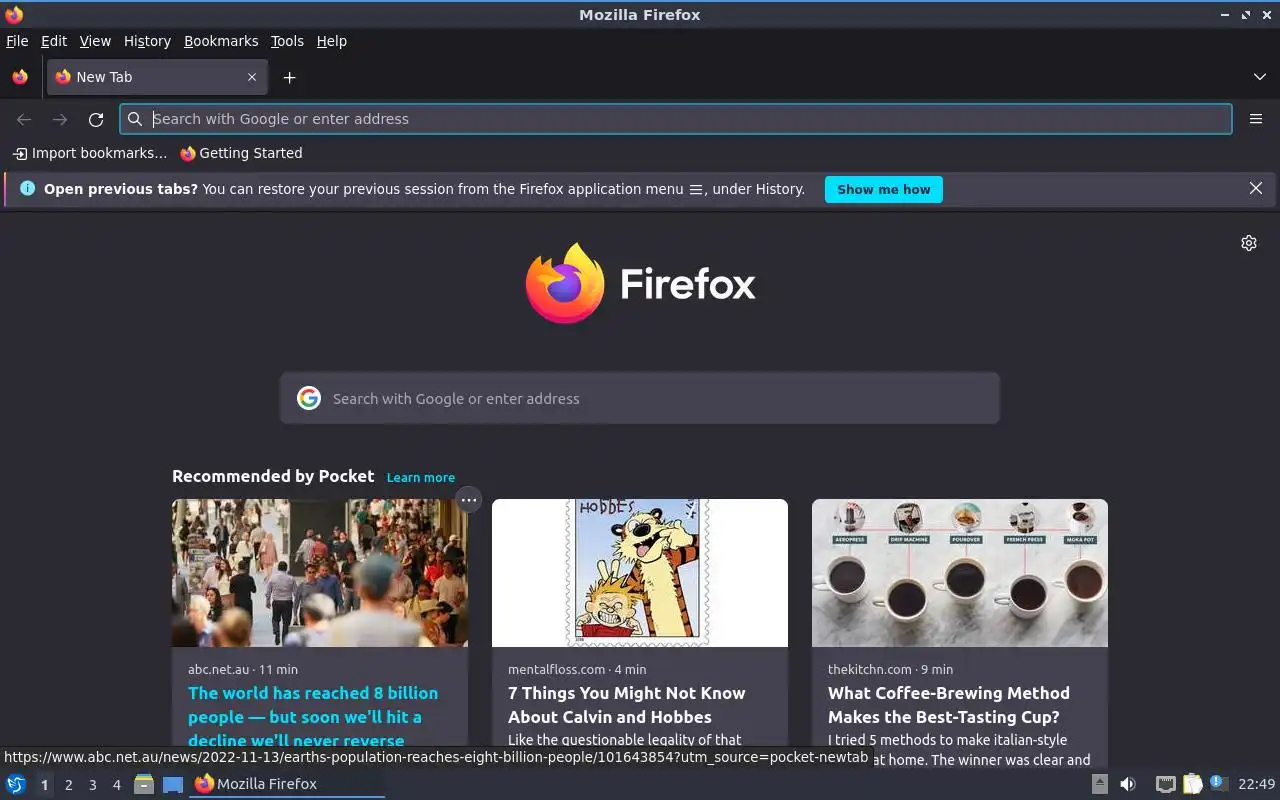This screenshot has width=1280, height=800.
Task: Open the Tools menu
Action: [x=287, y=41]
